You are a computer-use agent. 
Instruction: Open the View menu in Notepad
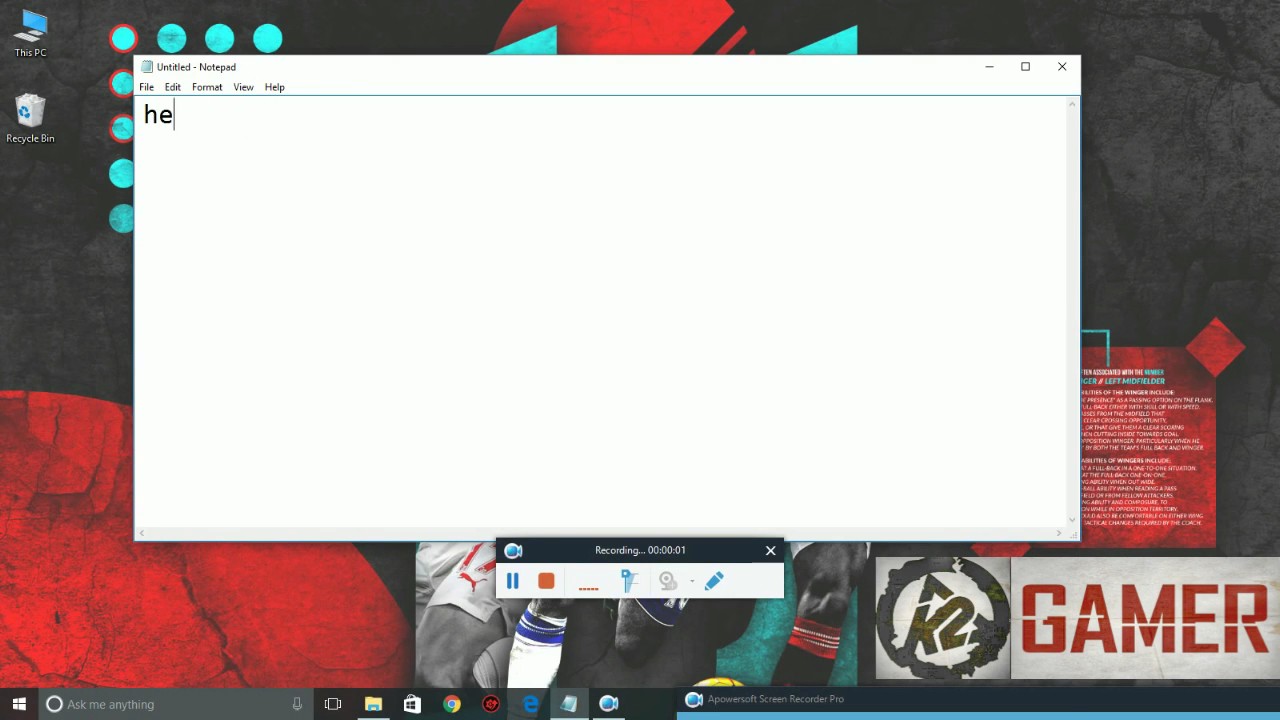(x=243, y=87)
